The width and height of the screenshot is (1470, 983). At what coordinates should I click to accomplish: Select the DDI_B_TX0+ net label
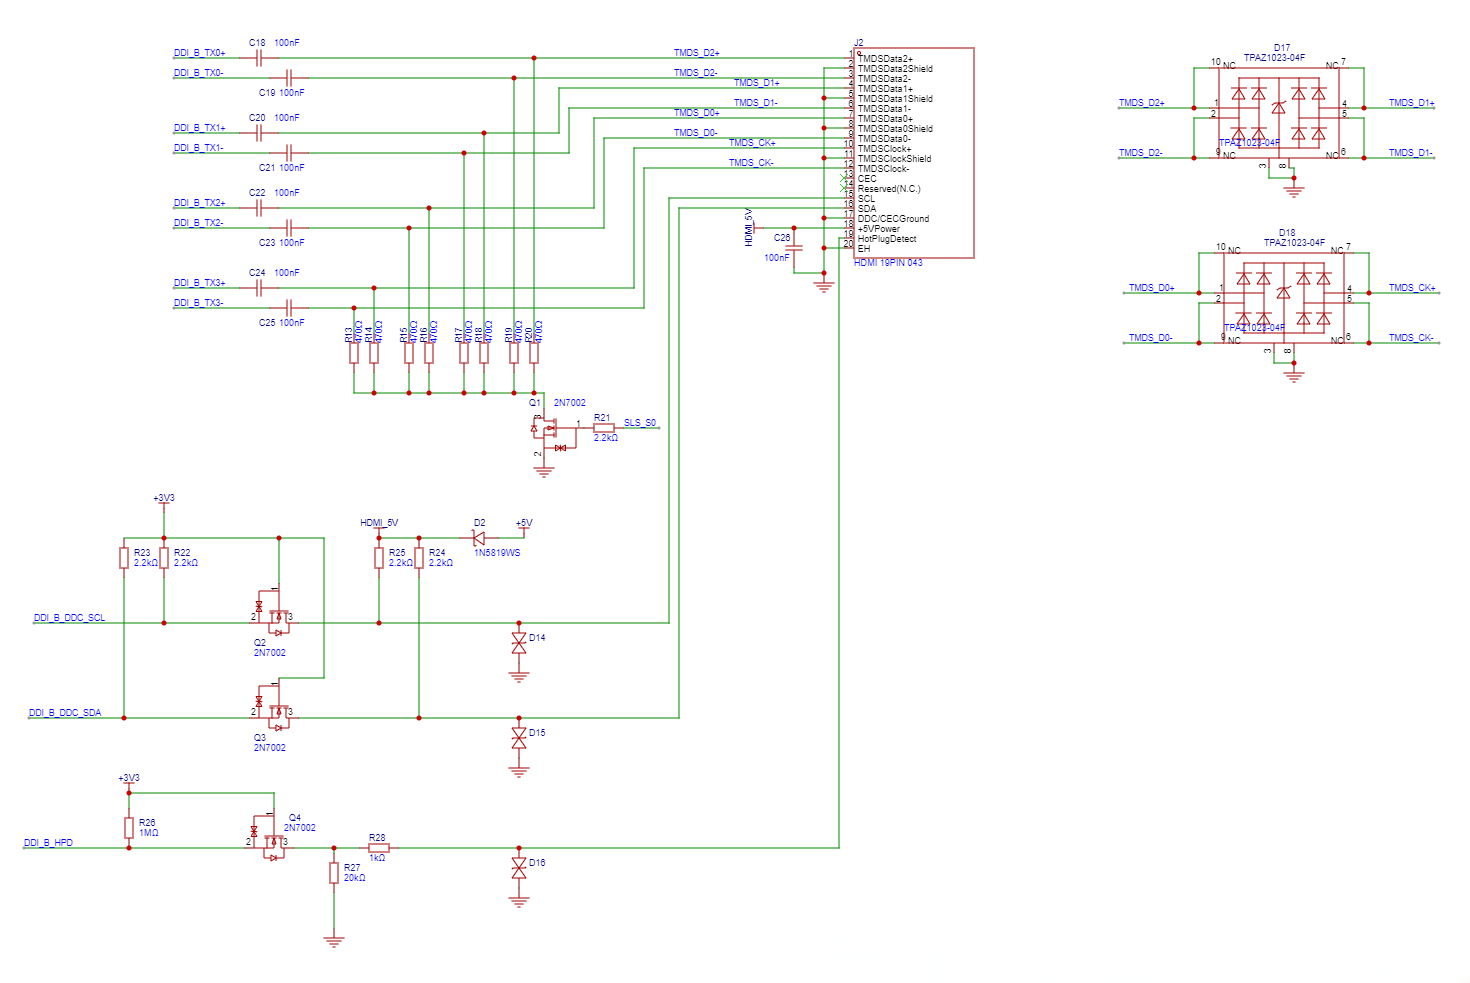coord(200,53)
